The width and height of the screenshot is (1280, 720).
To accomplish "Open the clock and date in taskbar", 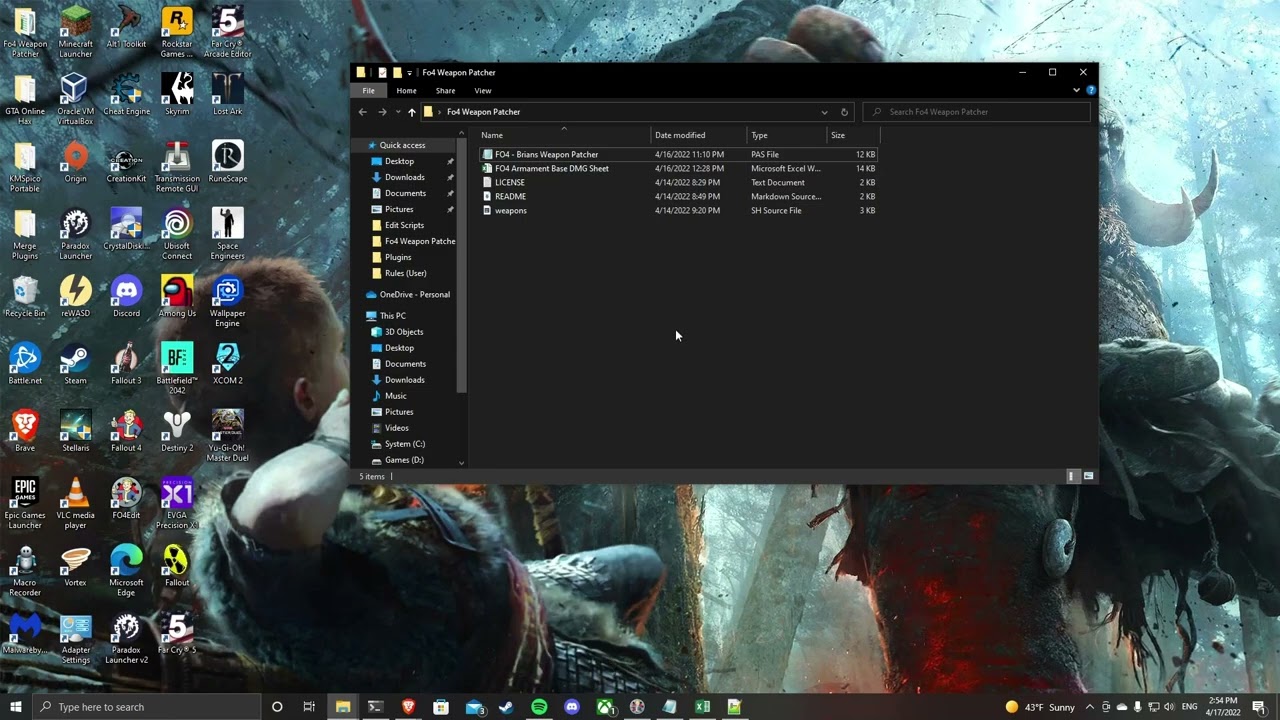I will tap(1222, 707).
